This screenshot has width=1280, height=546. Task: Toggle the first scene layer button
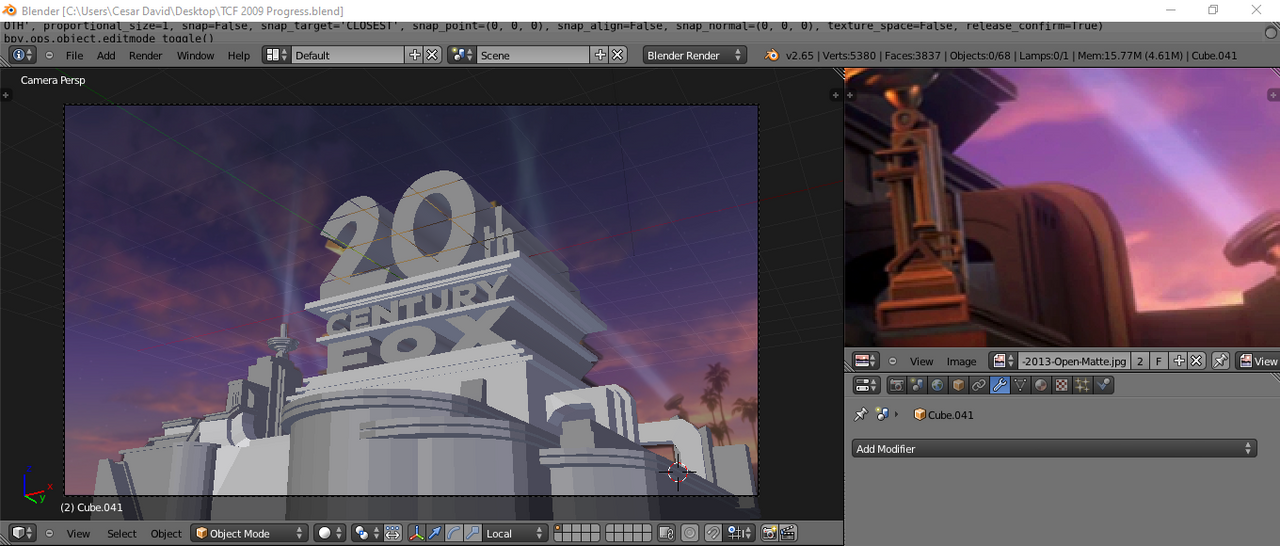tap(559, 528)
